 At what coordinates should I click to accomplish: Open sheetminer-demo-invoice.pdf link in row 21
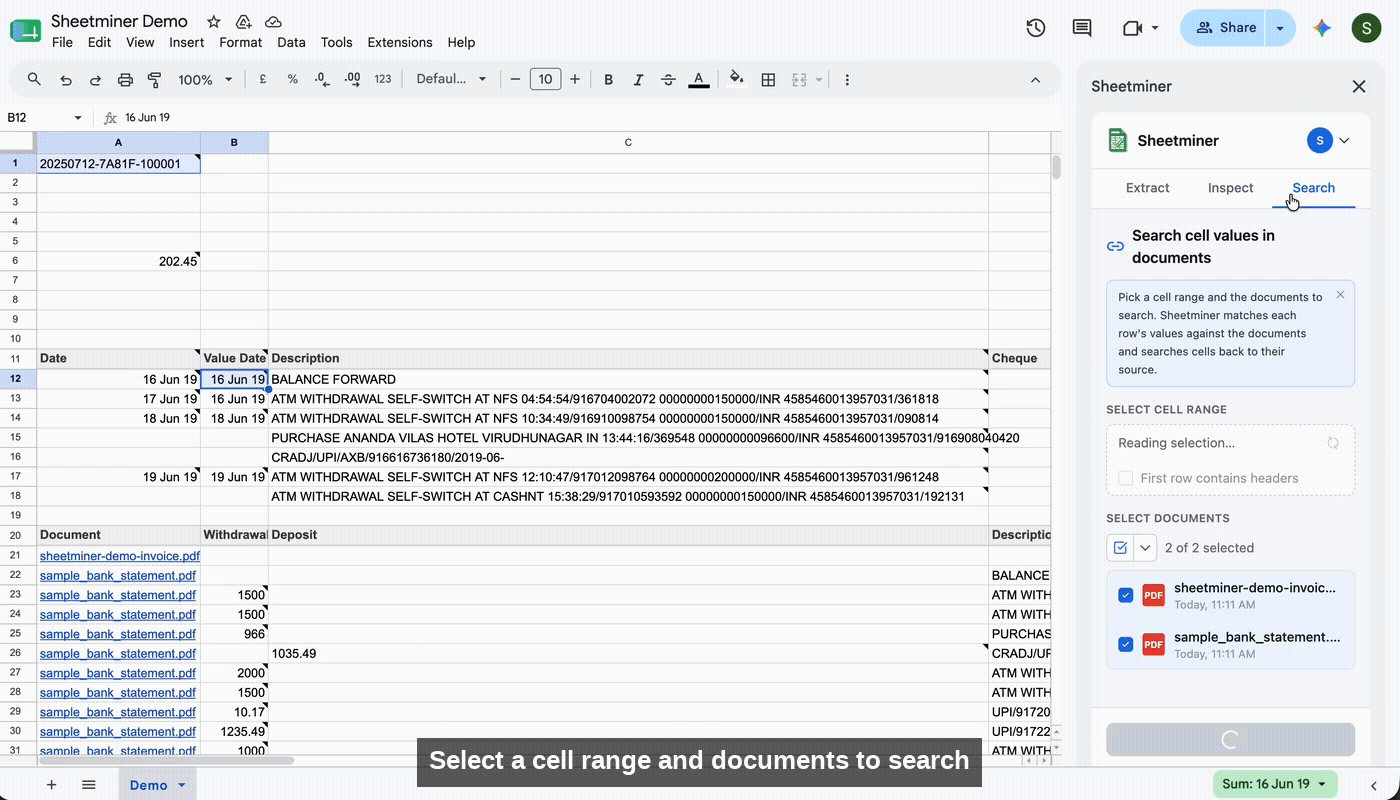point(120,556)
